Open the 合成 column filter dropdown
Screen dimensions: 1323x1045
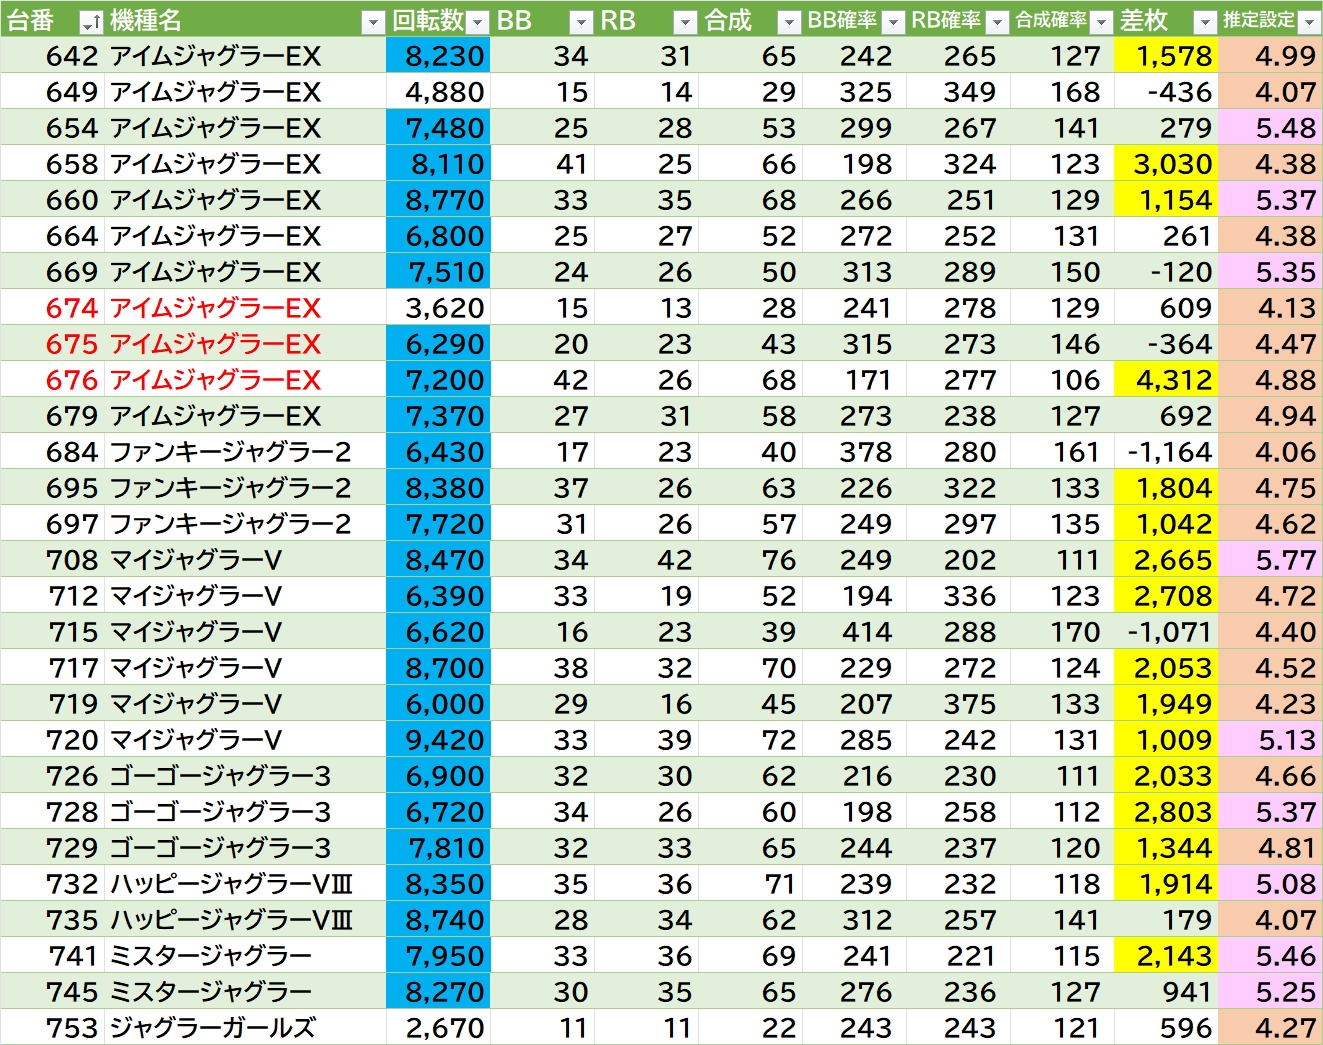coord(789,22)
